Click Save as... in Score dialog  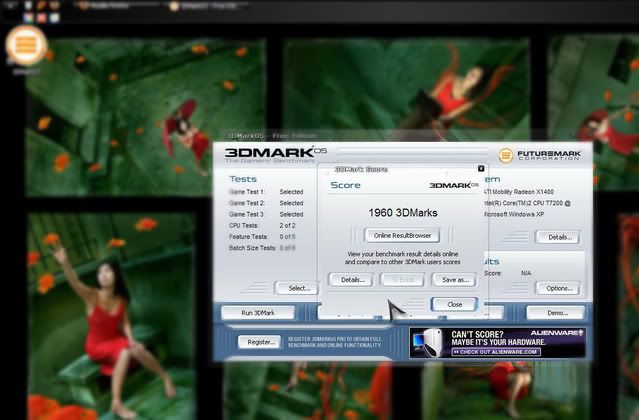(x=454, y=280)
